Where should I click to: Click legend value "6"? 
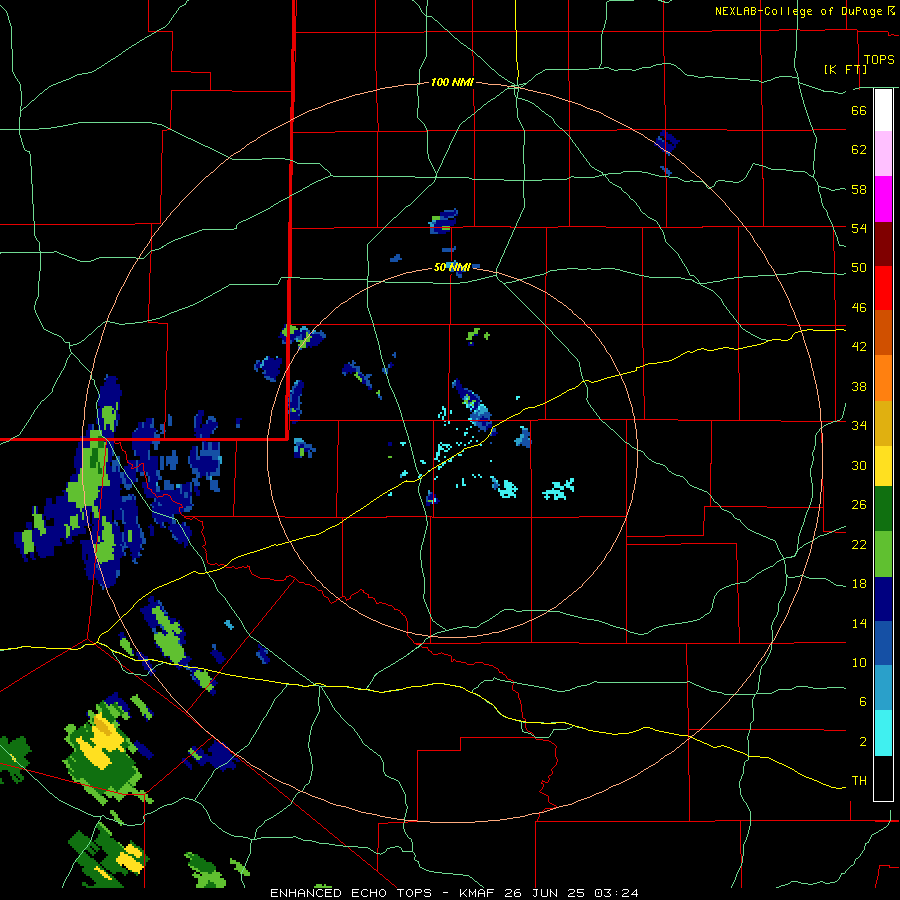[x=863, y=702]
